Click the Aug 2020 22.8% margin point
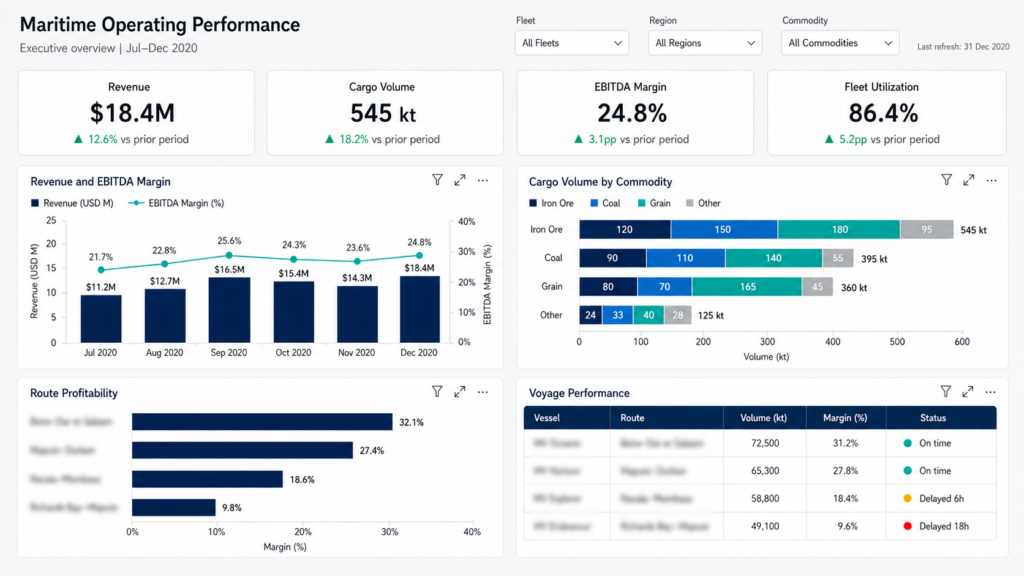Screen dimensions: 1024x576 pos(165,264)
